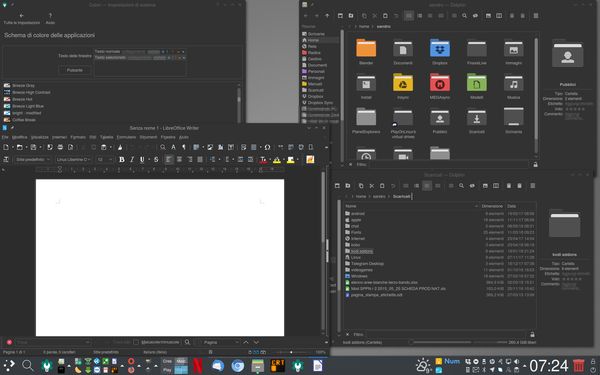600x375 pixels.
Task: Align text left in Writer toolbar
Action: point(169,160)
